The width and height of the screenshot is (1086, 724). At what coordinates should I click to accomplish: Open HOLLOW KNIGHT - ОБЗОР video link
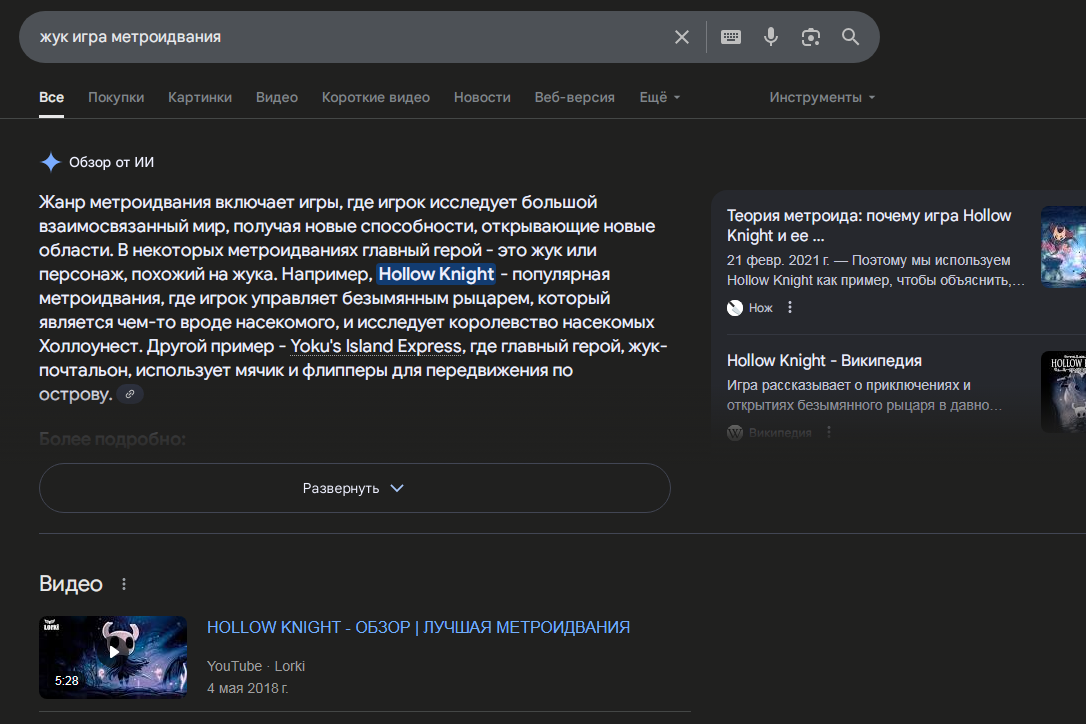click(418, 627)
